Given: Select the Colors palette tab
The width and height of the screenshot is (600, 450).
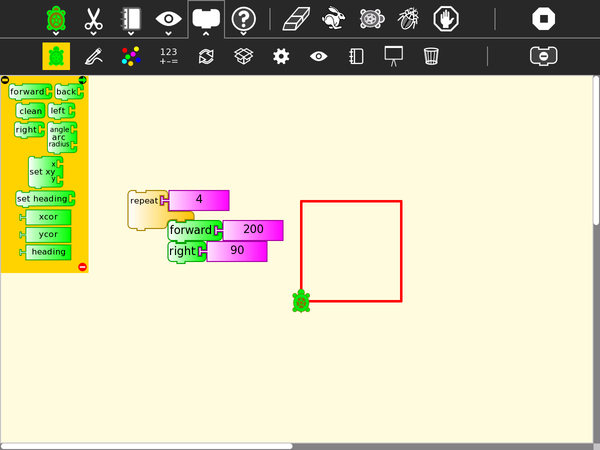Looking at the screenshot, I should tap(131, 56).
